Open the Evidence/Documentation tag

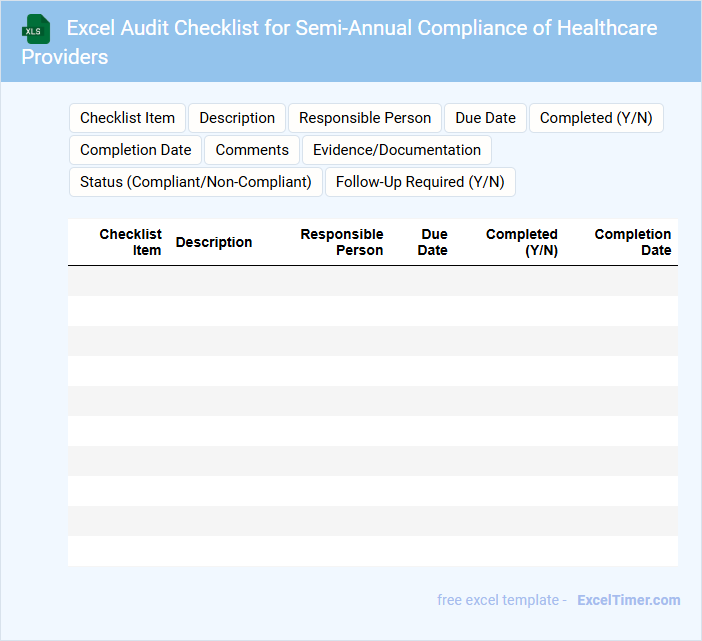[x=397, y=150]
